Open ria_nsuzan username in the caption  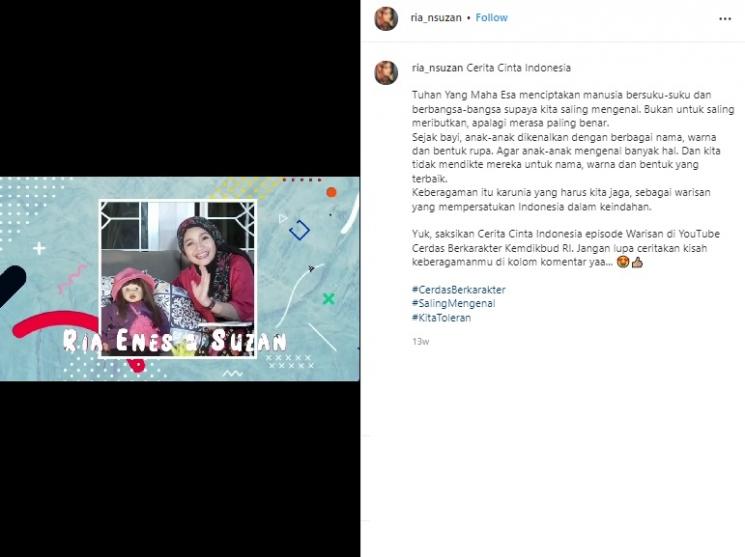(437, 68)
